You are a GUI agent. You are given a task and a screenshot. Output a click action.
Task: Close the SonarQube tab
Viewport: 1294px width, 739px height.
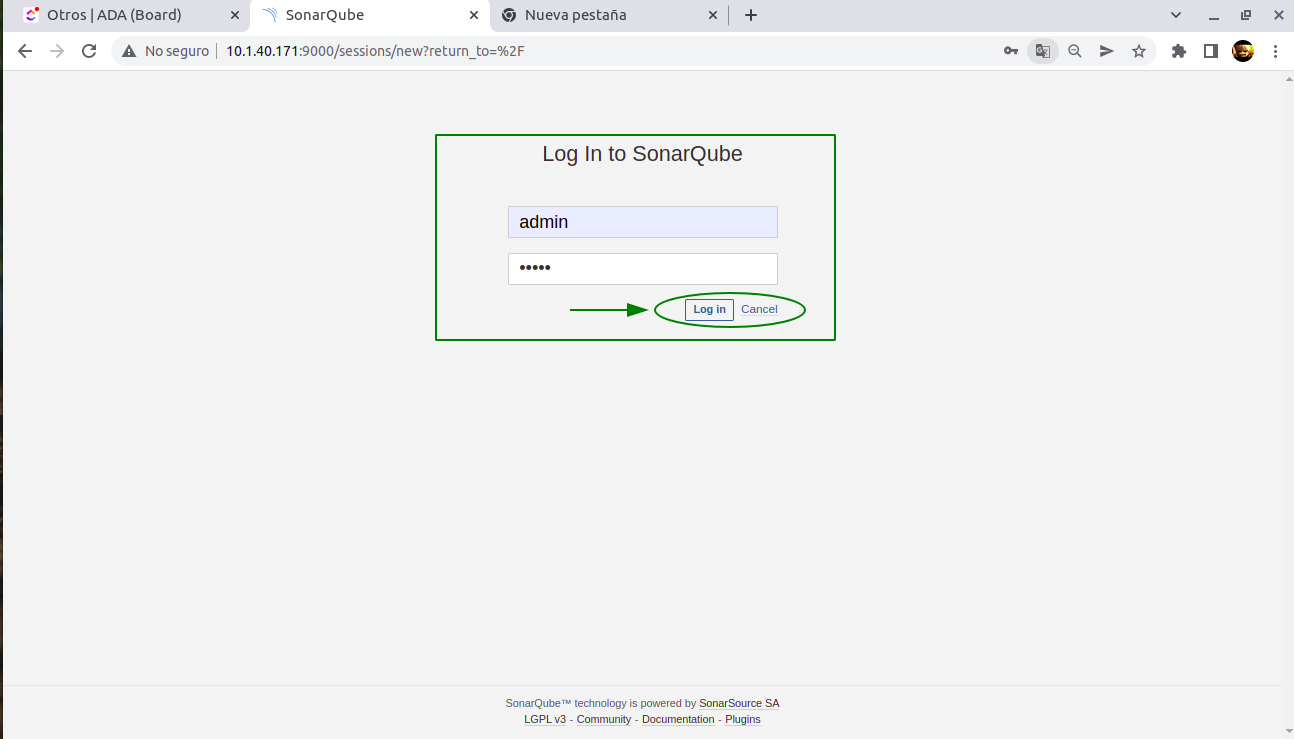474,15
